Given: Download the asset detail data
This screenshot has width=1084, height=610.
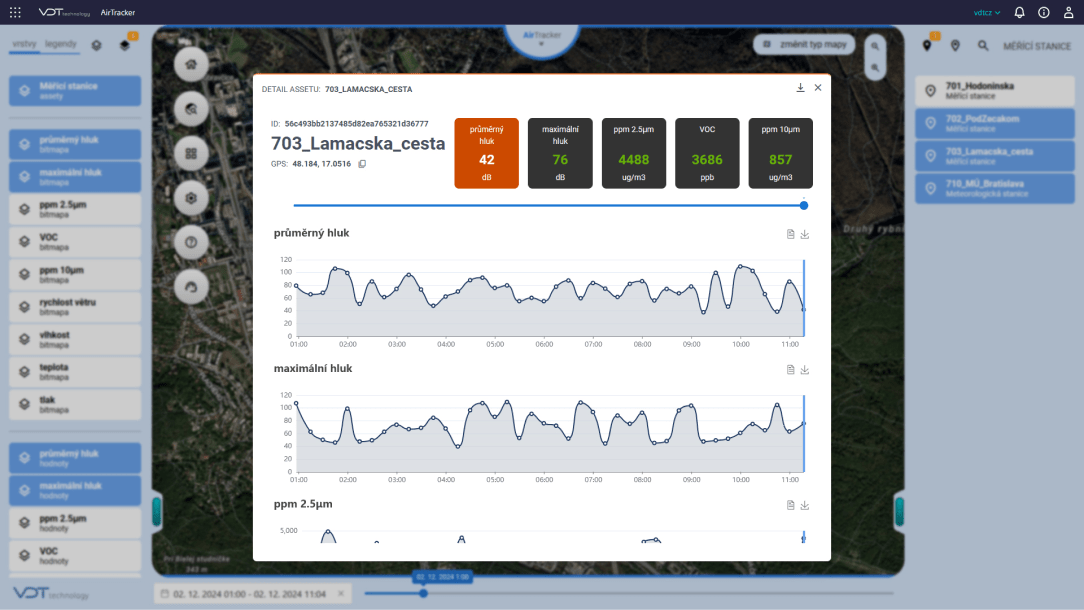Looking at the screenshot, I should 800,88.
